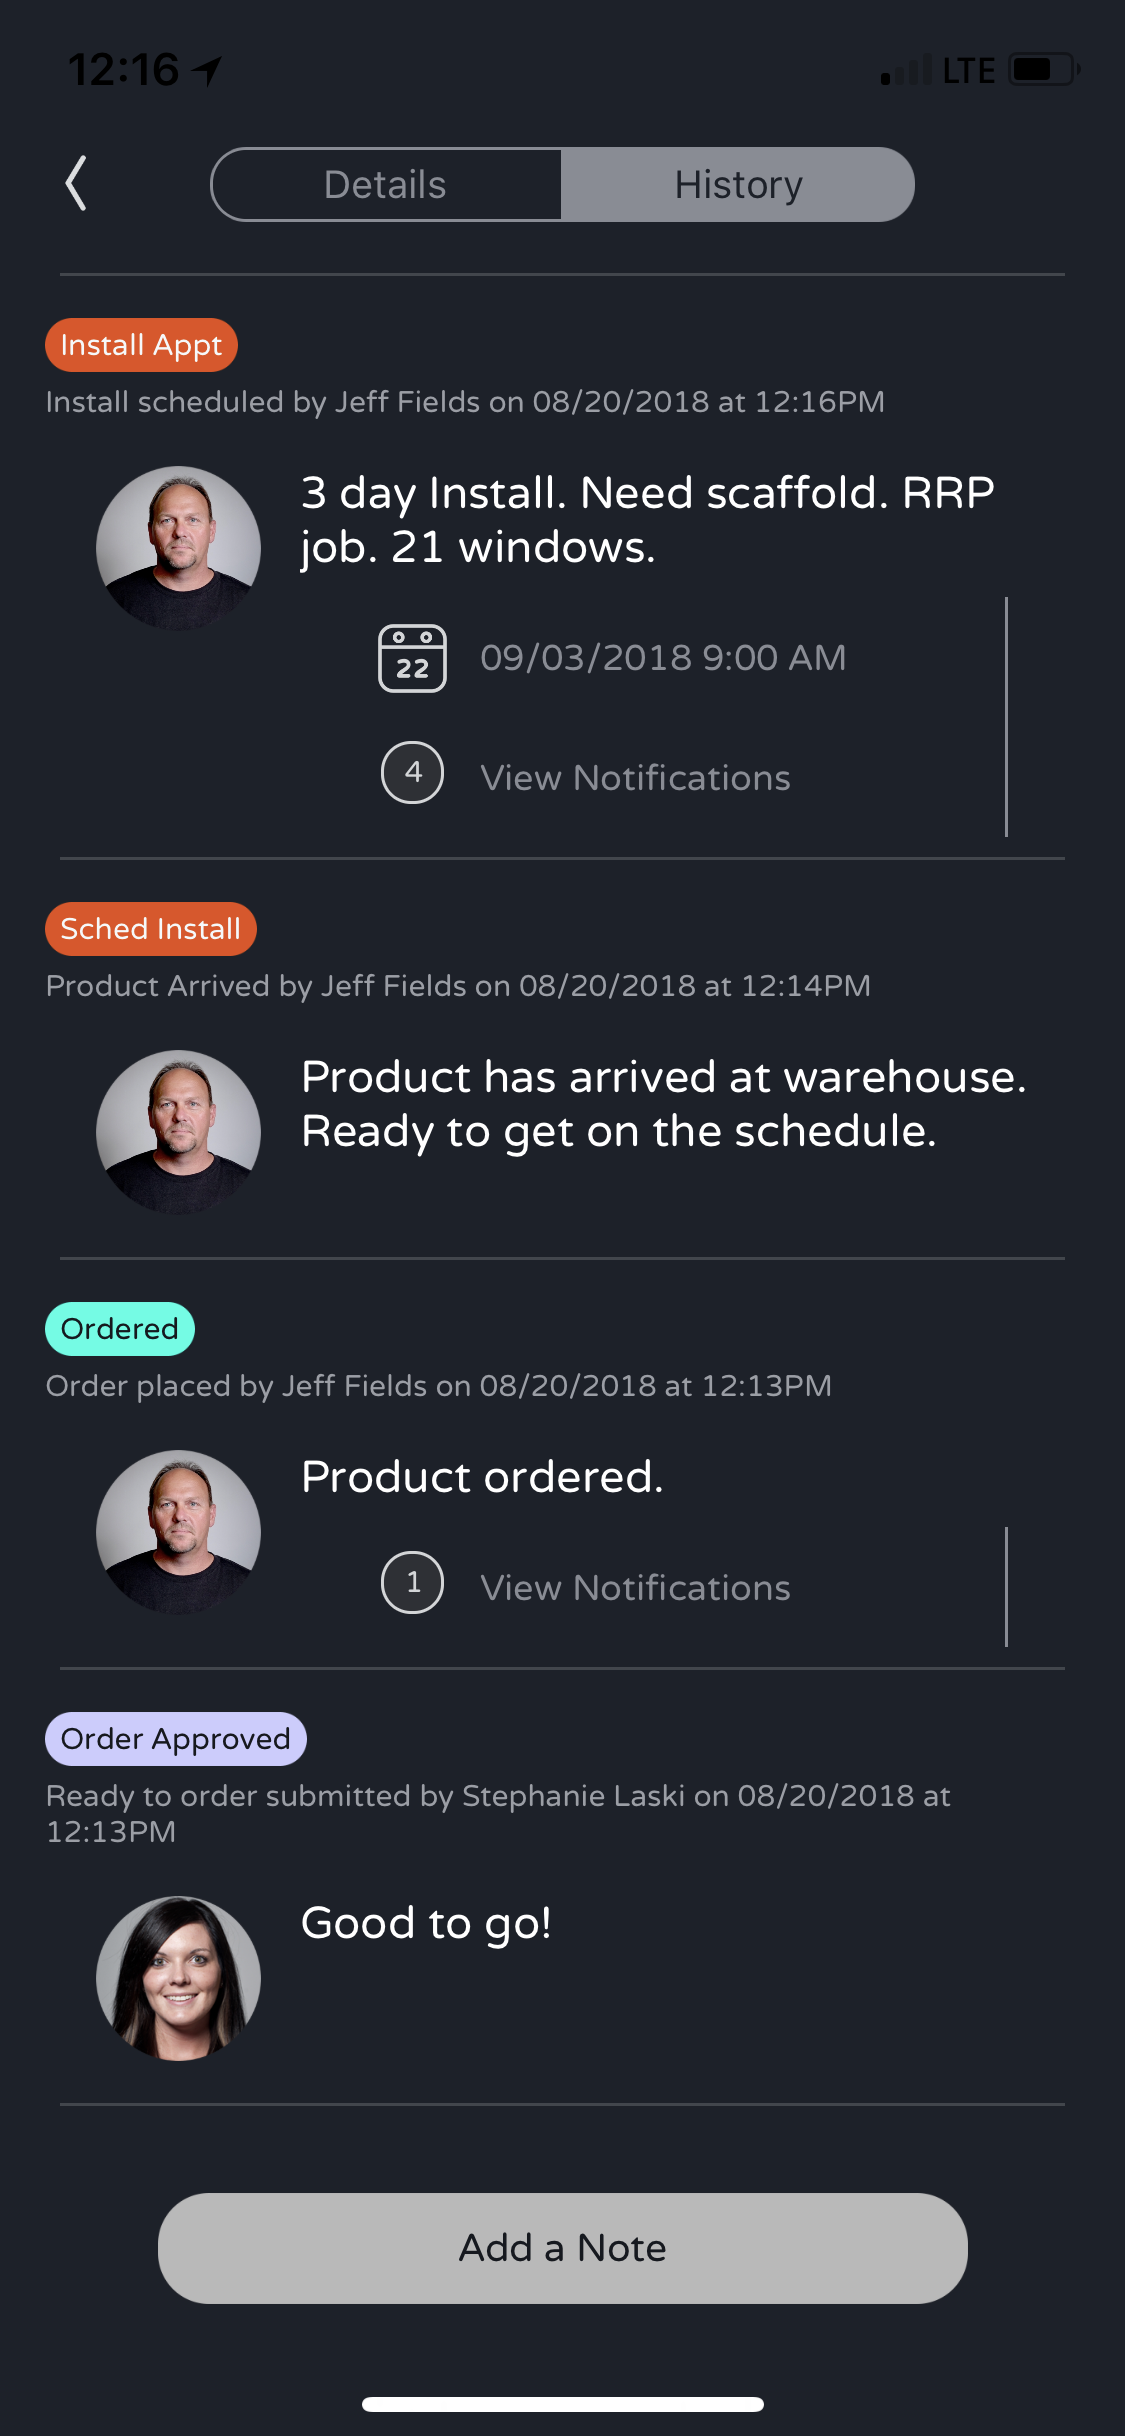Tap the Order Approved status tag
The height and width of the screenshot is (2436, 1125).
point(176,1739)
